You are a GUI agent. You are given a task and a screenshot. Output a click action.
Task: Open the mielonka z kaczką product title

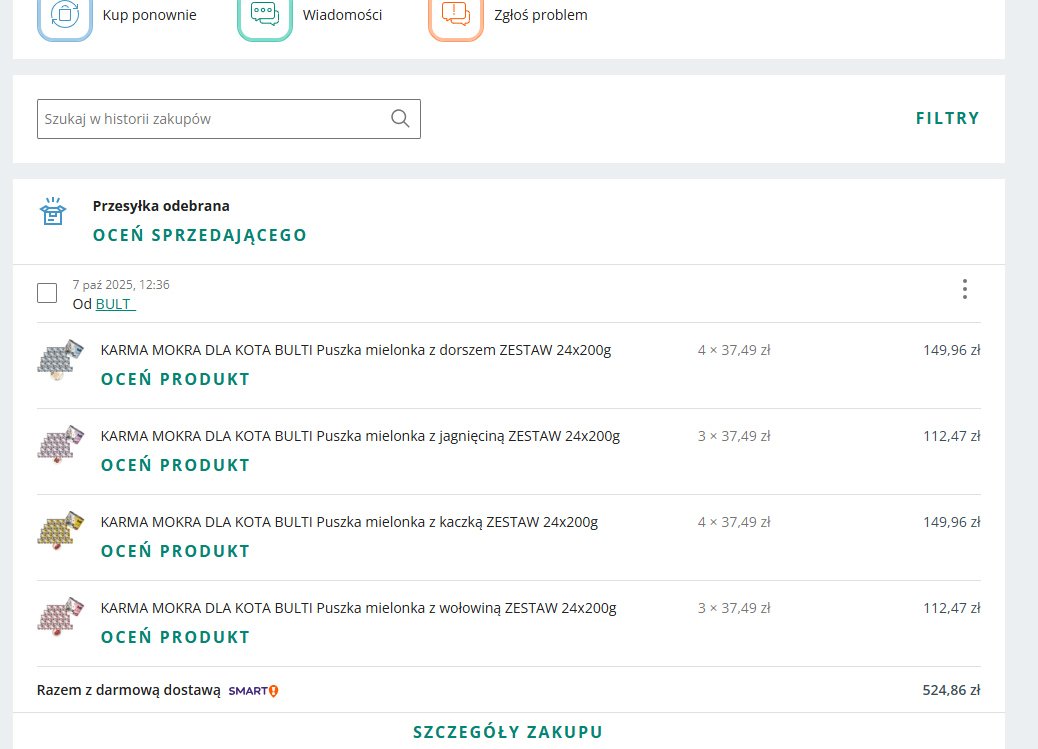click(349, 523)
